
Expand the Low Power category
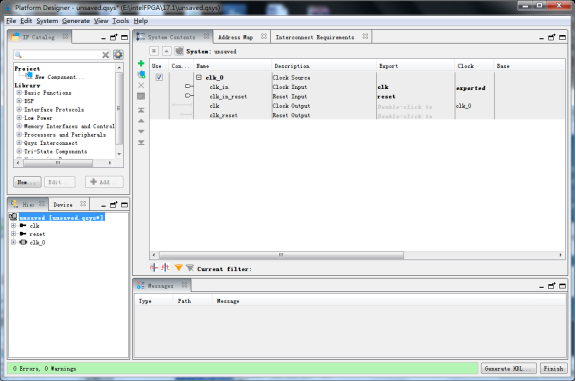(x=19, y=118)
